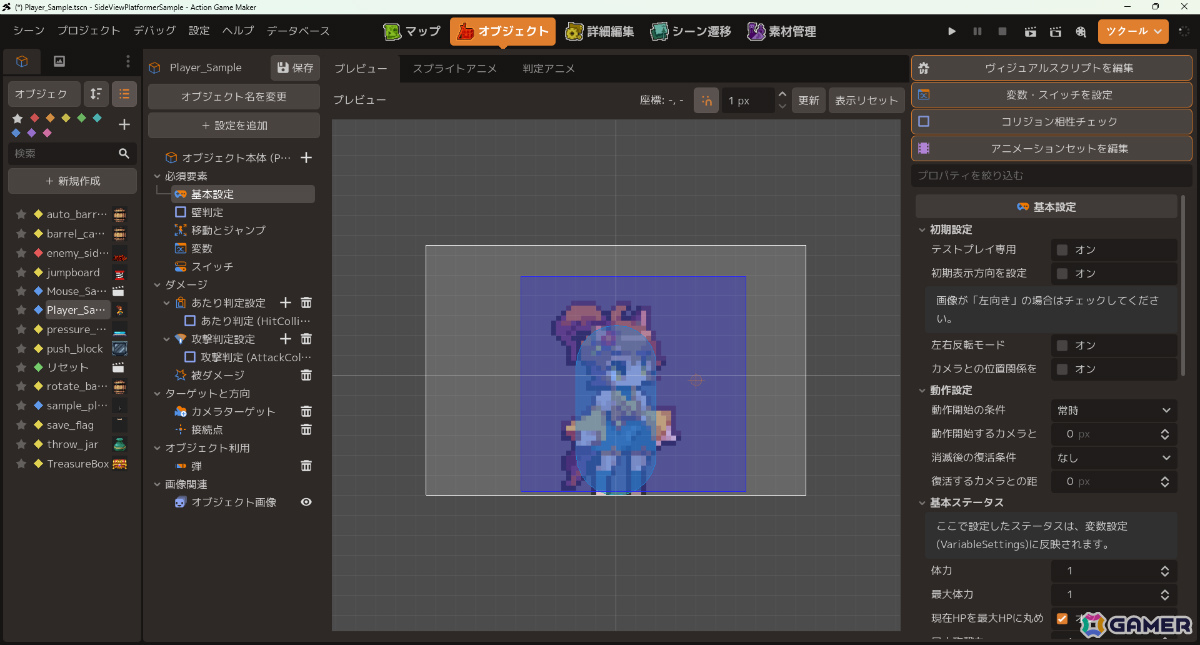This screenshot has height=645, width=1200.
Task: Click the 更新 refresh button
Action: [x=807, y=100]
